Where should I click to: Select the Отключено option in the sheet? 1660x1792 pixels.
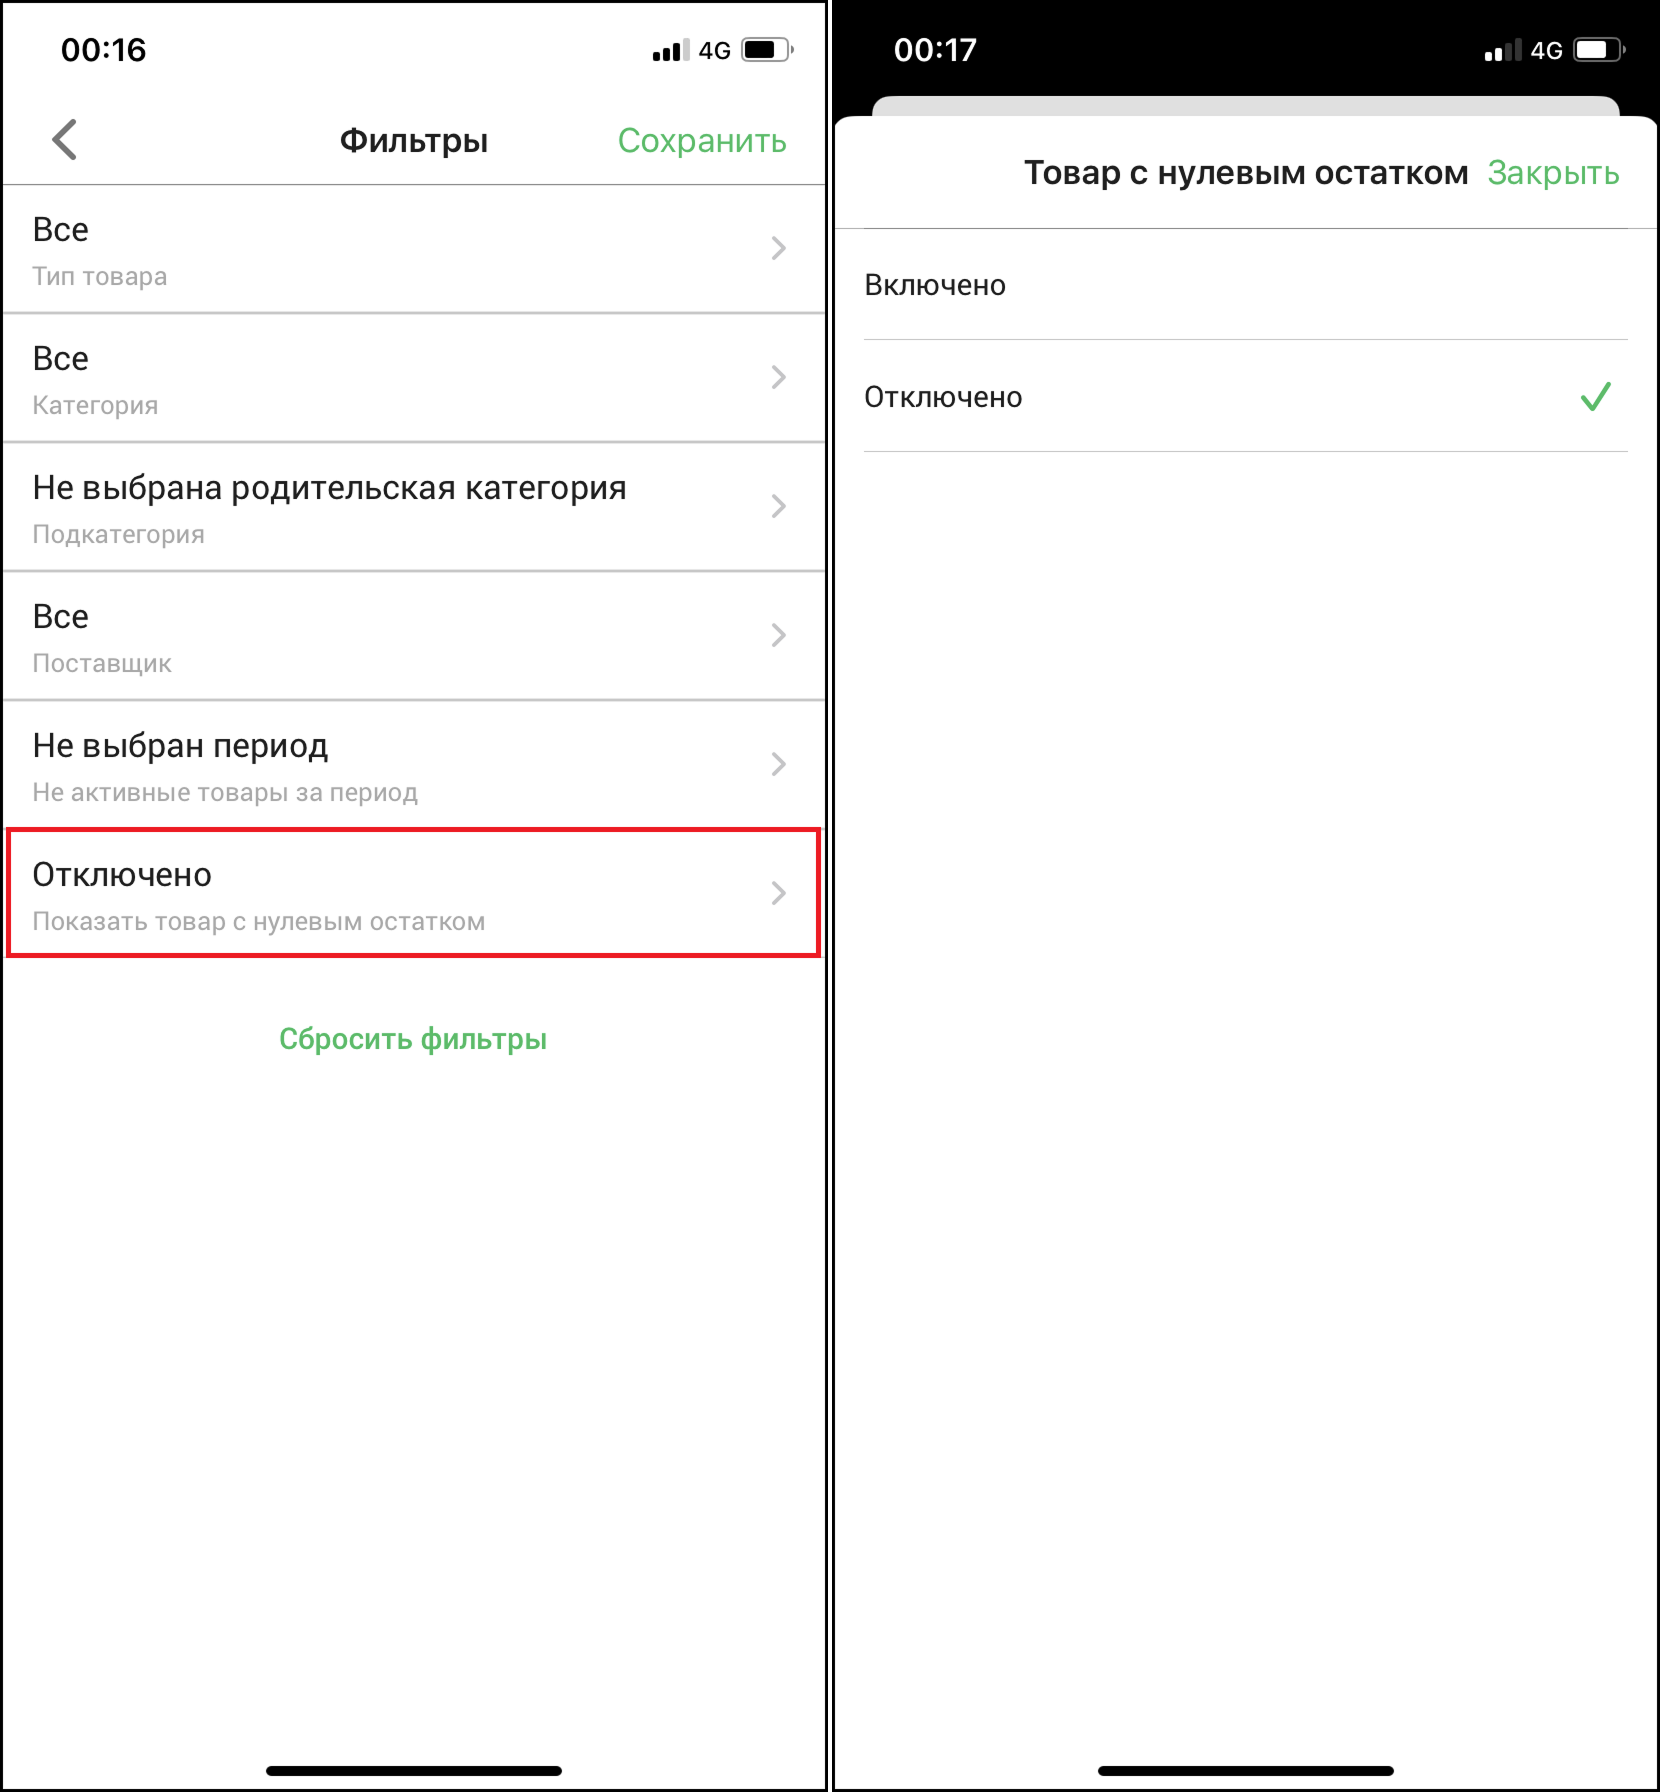(x=1246, y=397)
